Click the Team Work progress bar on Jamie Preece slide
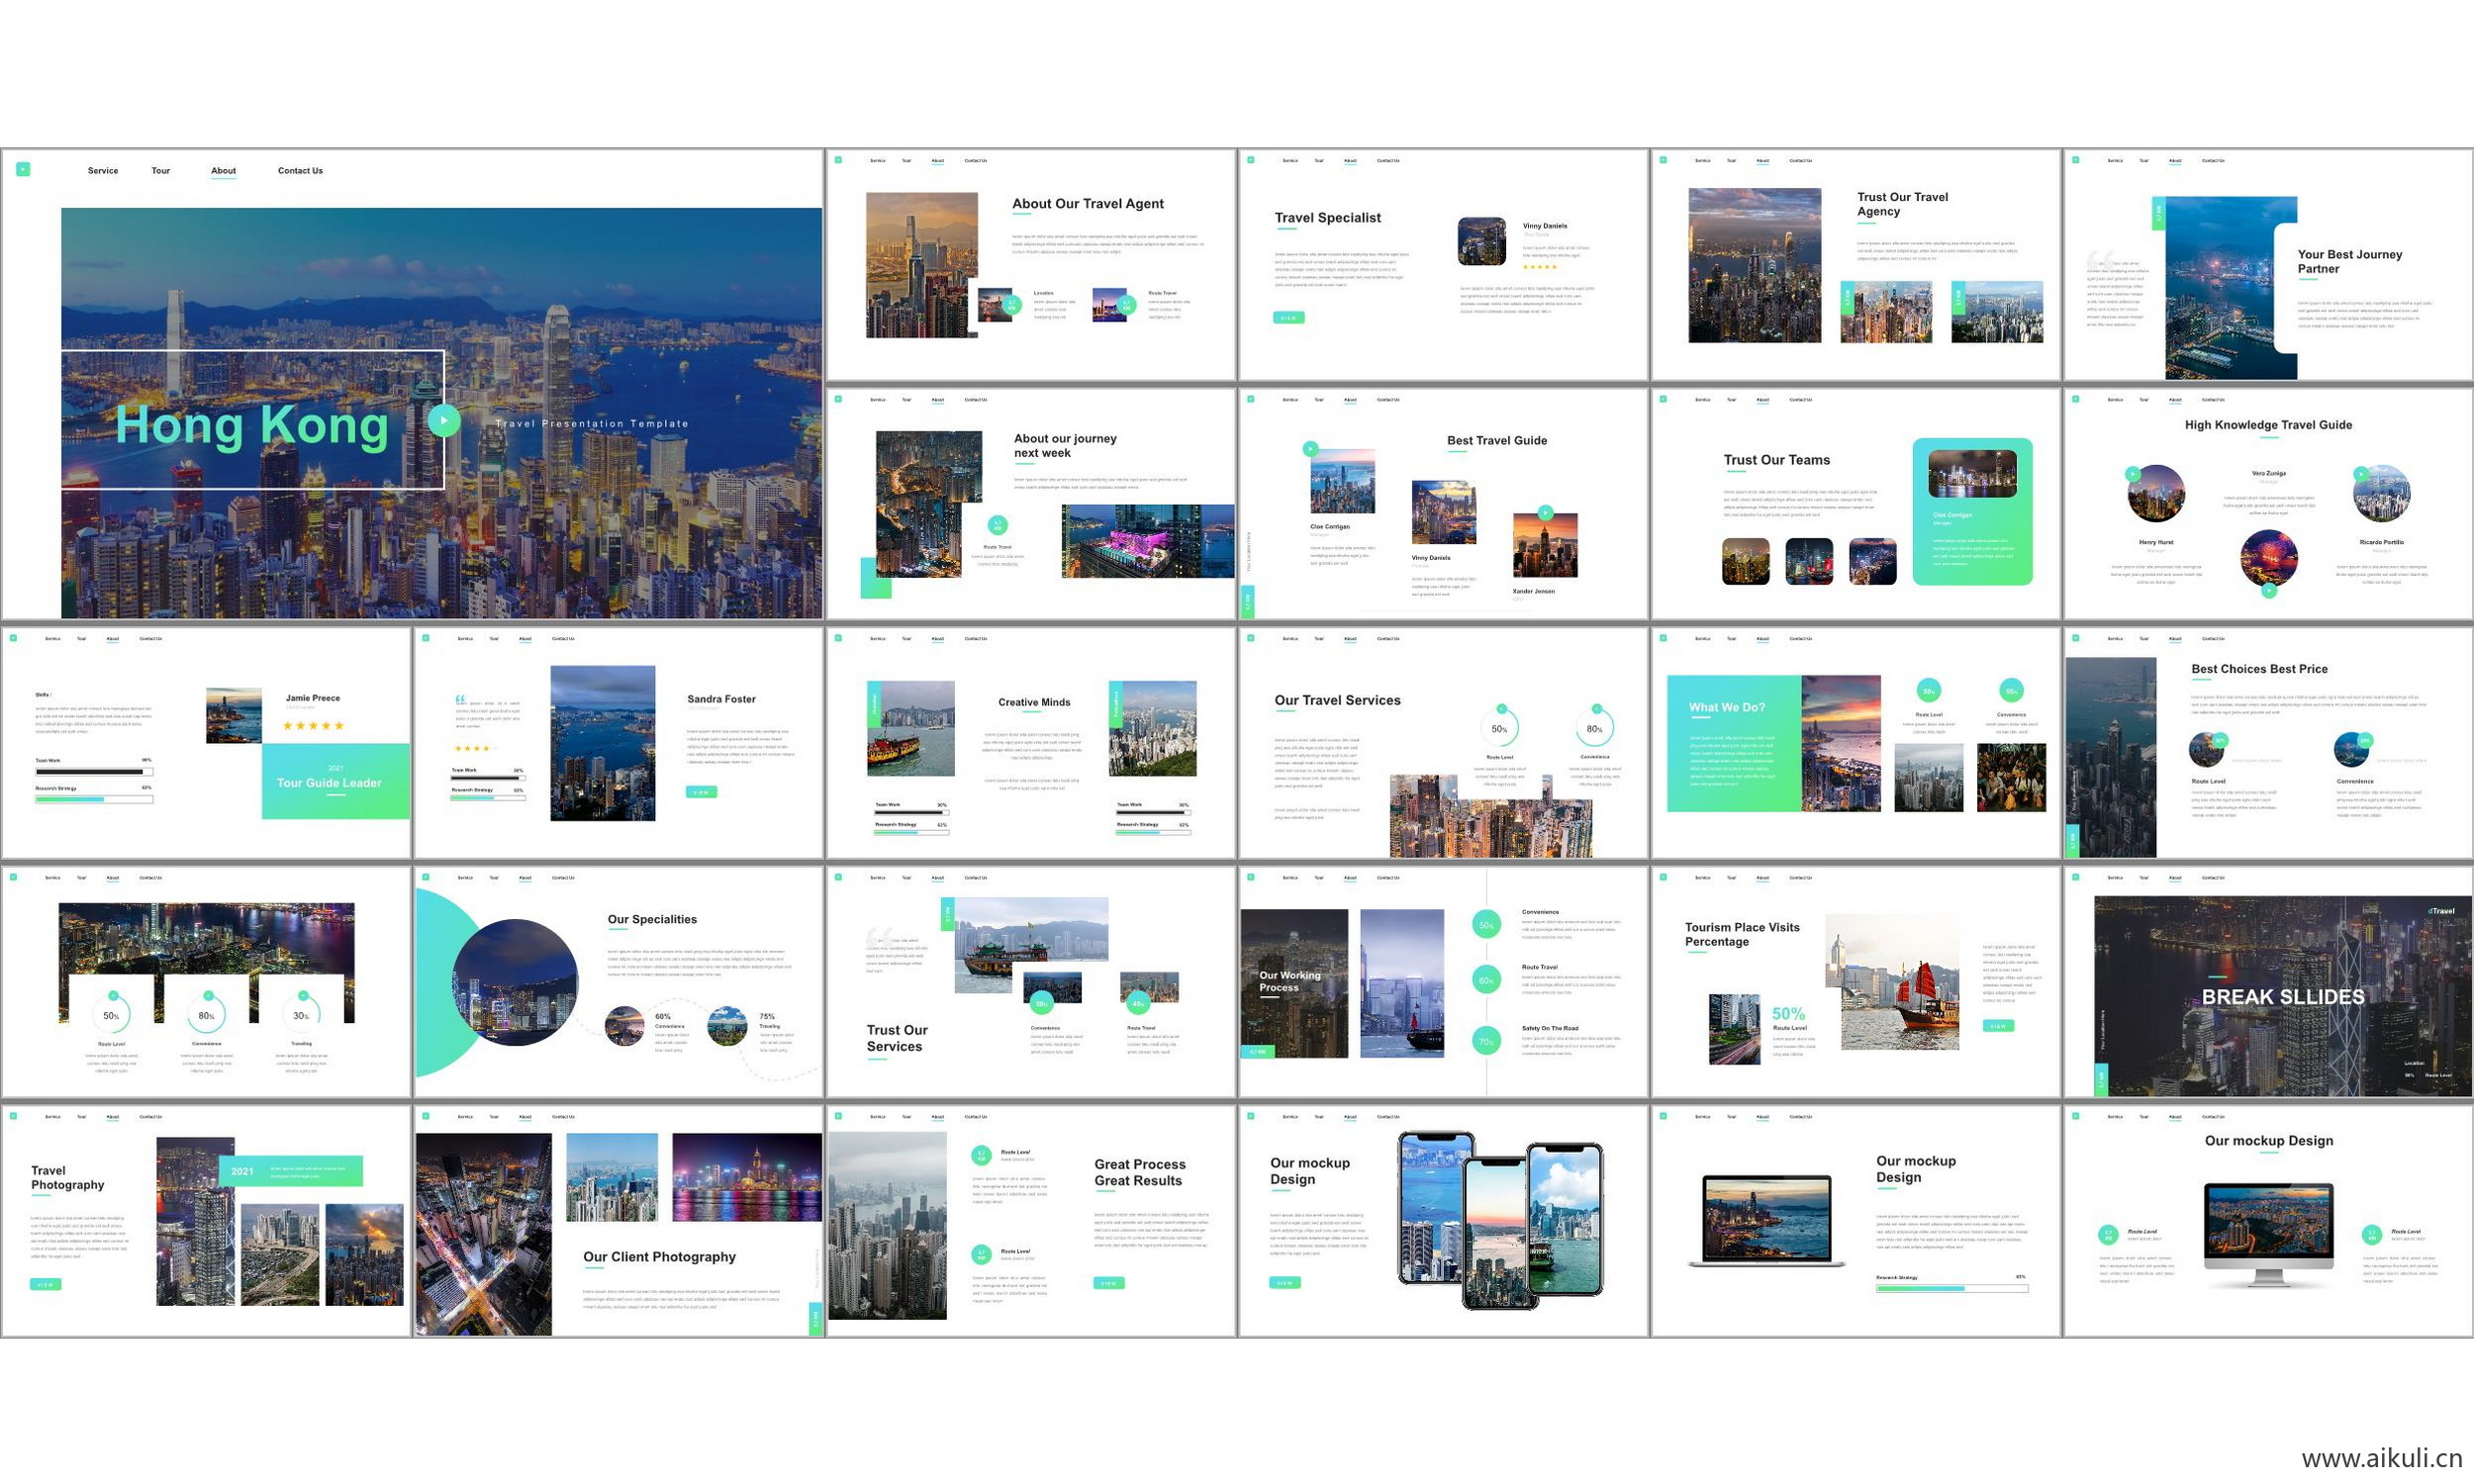 (x=94, y=772)
